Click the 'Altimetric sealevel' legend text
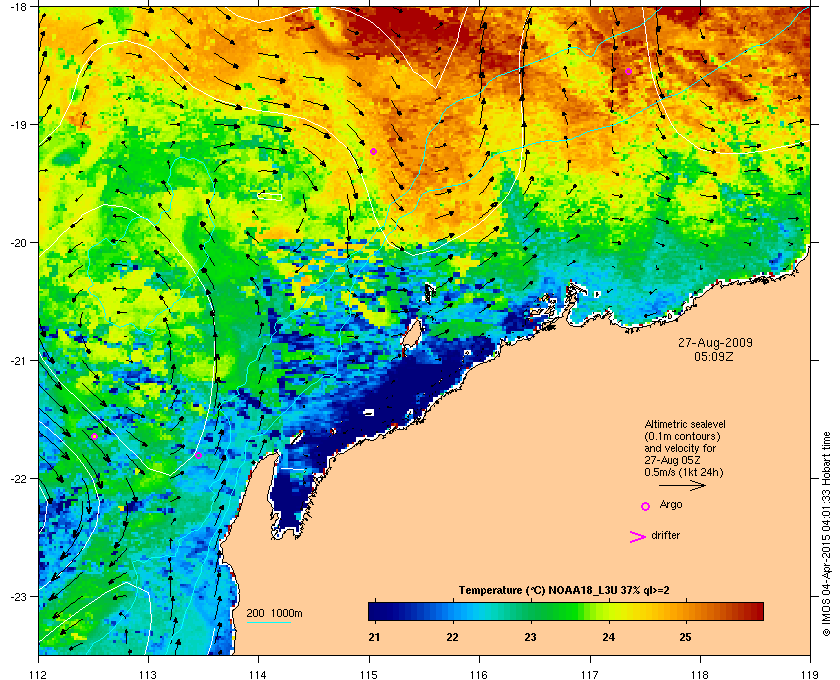 pos(685,424)
